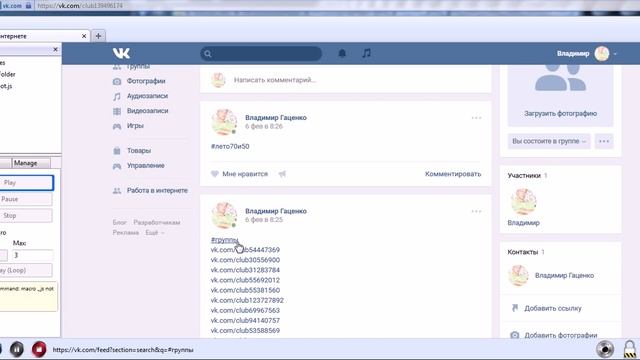Click the Аудиозаписи note icon
This screenshot has width=640, height=360.
pyautogui.click(x=117, y=96)
